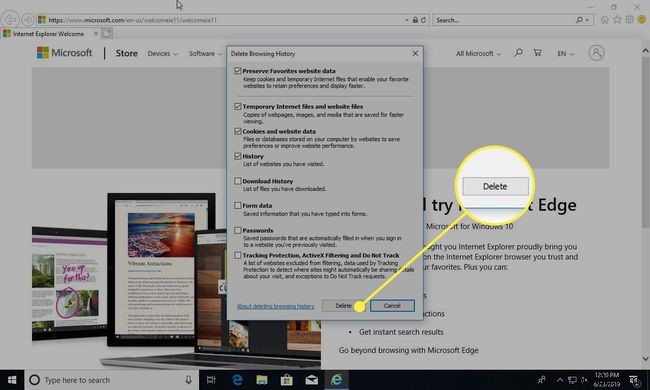Image resolution: width=650 pixels, height=390 pixels.
Task: Check Tracking Protection, ActiveX Filtering checkbox
Action: tap(238, 255)
